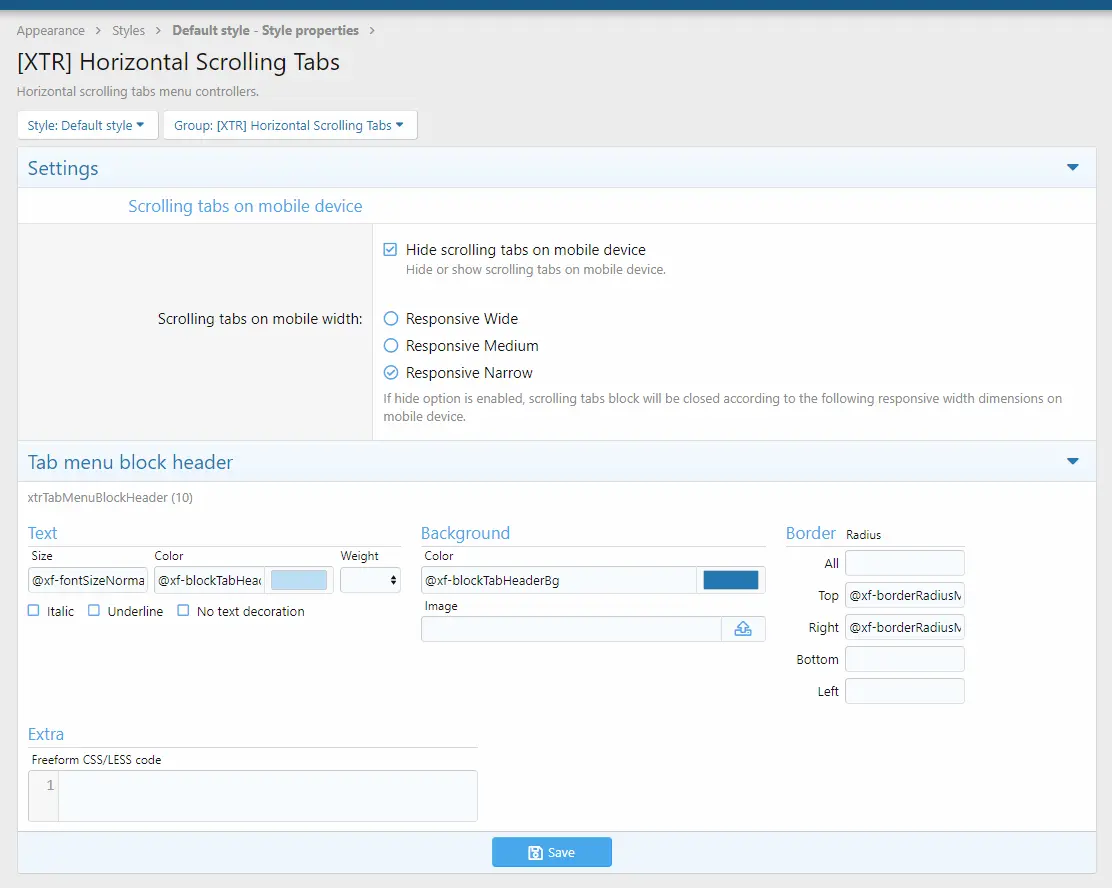1112x888 pixels.
Task: Check No text decoration option
Action: [x=183, y=611]
